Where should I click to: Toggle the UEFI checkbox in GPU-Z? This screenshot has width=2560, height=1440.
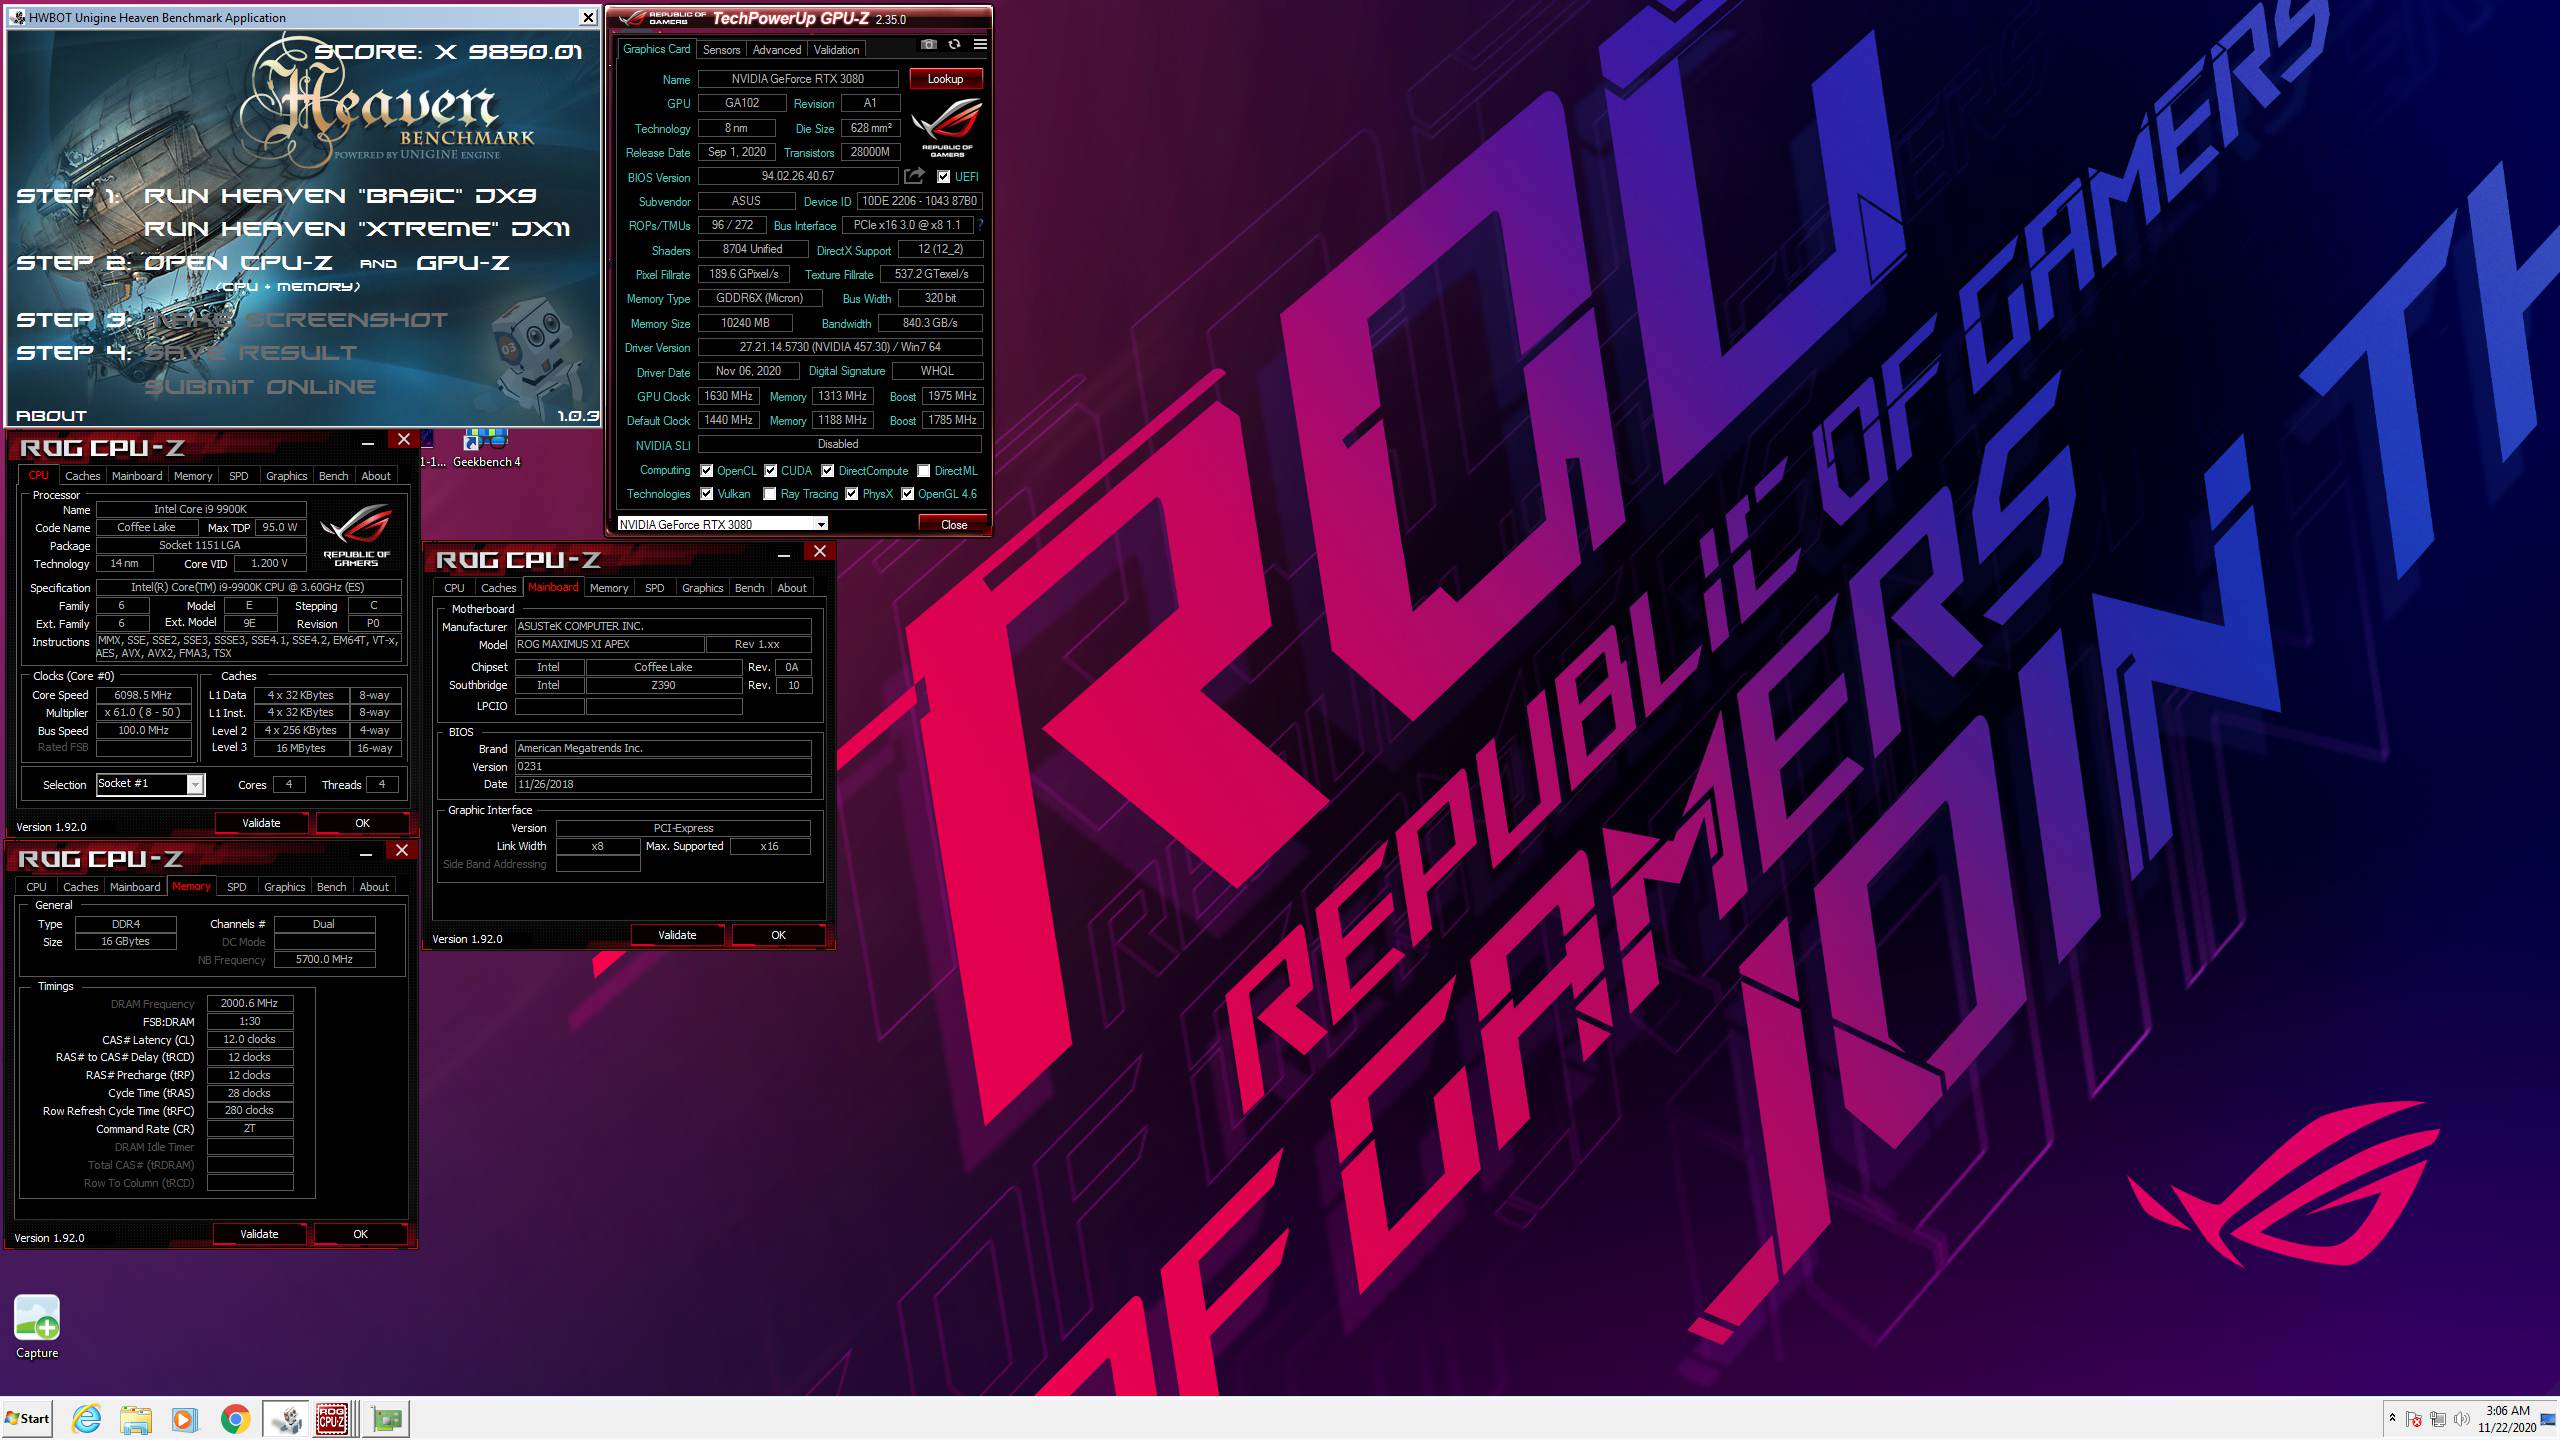coord(943,177)
